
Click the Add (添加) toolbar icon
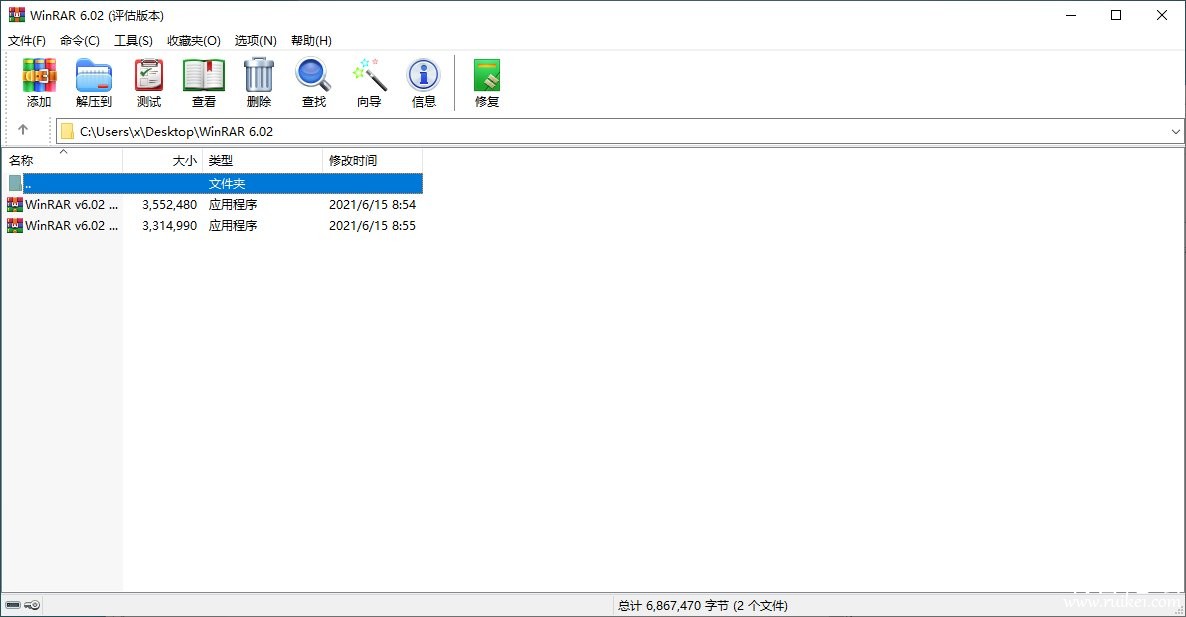click(39, 82)
